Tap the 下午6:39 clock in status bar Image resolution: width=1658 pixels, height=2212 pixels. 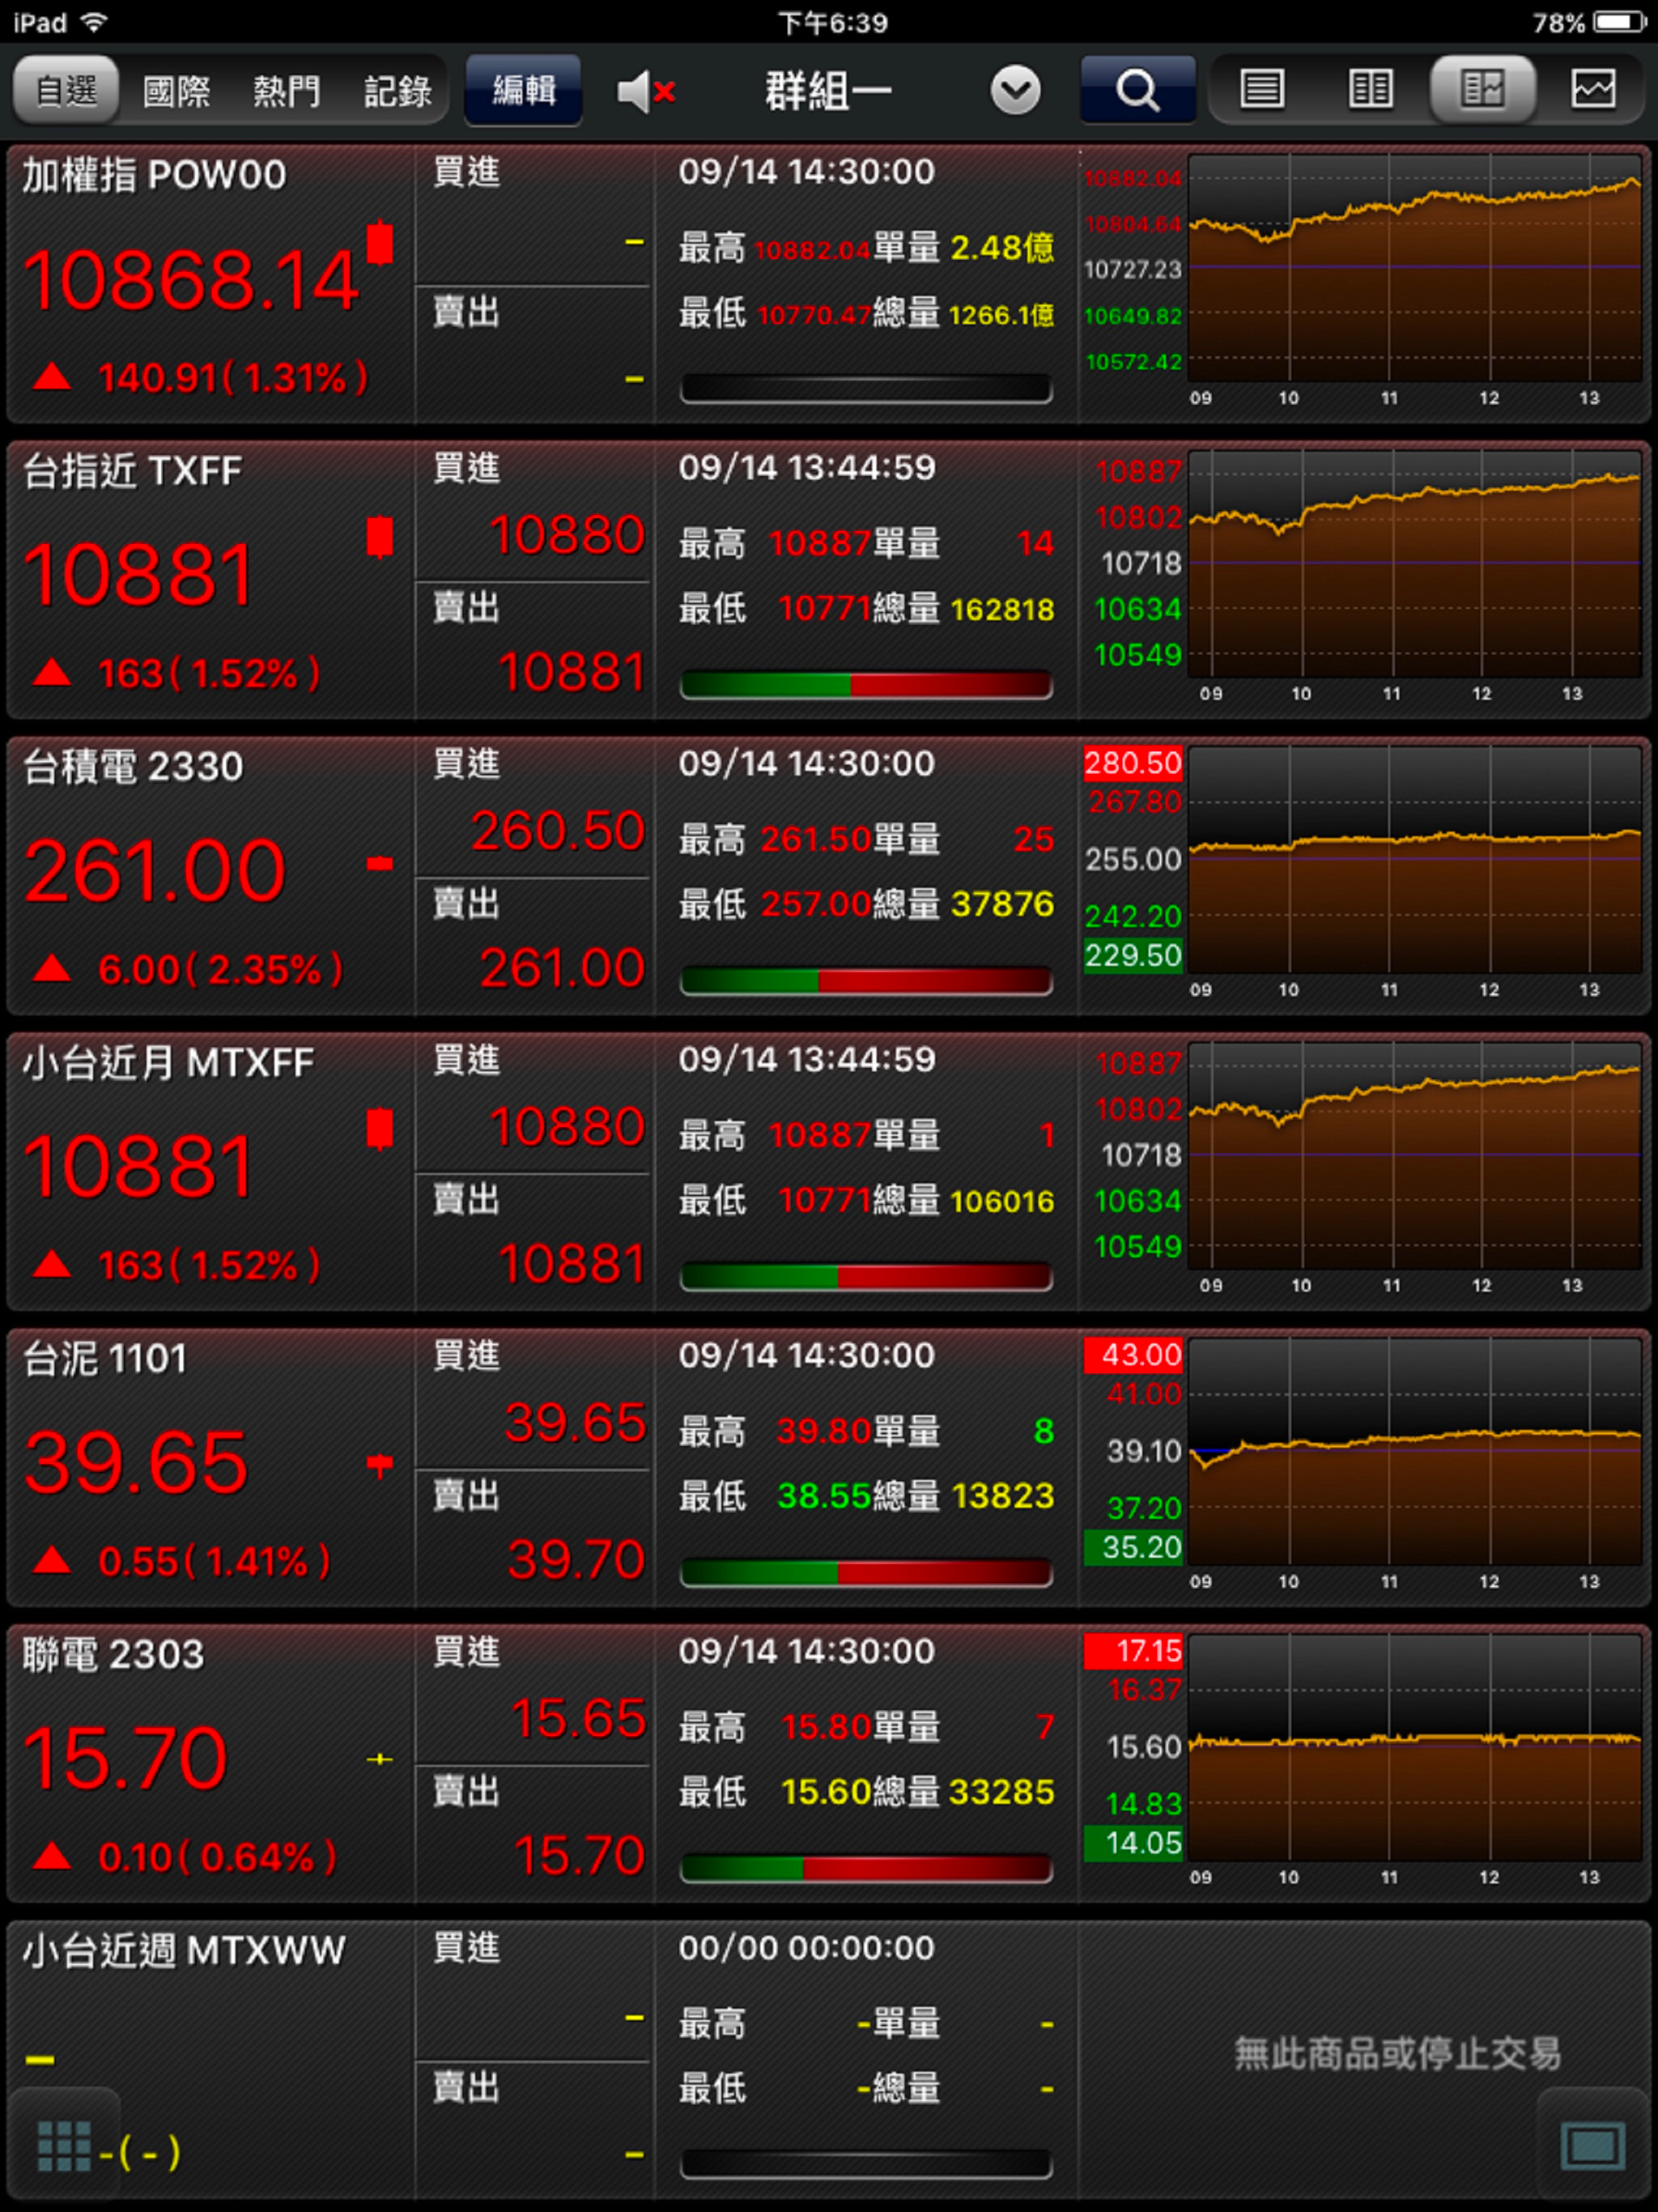point(832,22)
